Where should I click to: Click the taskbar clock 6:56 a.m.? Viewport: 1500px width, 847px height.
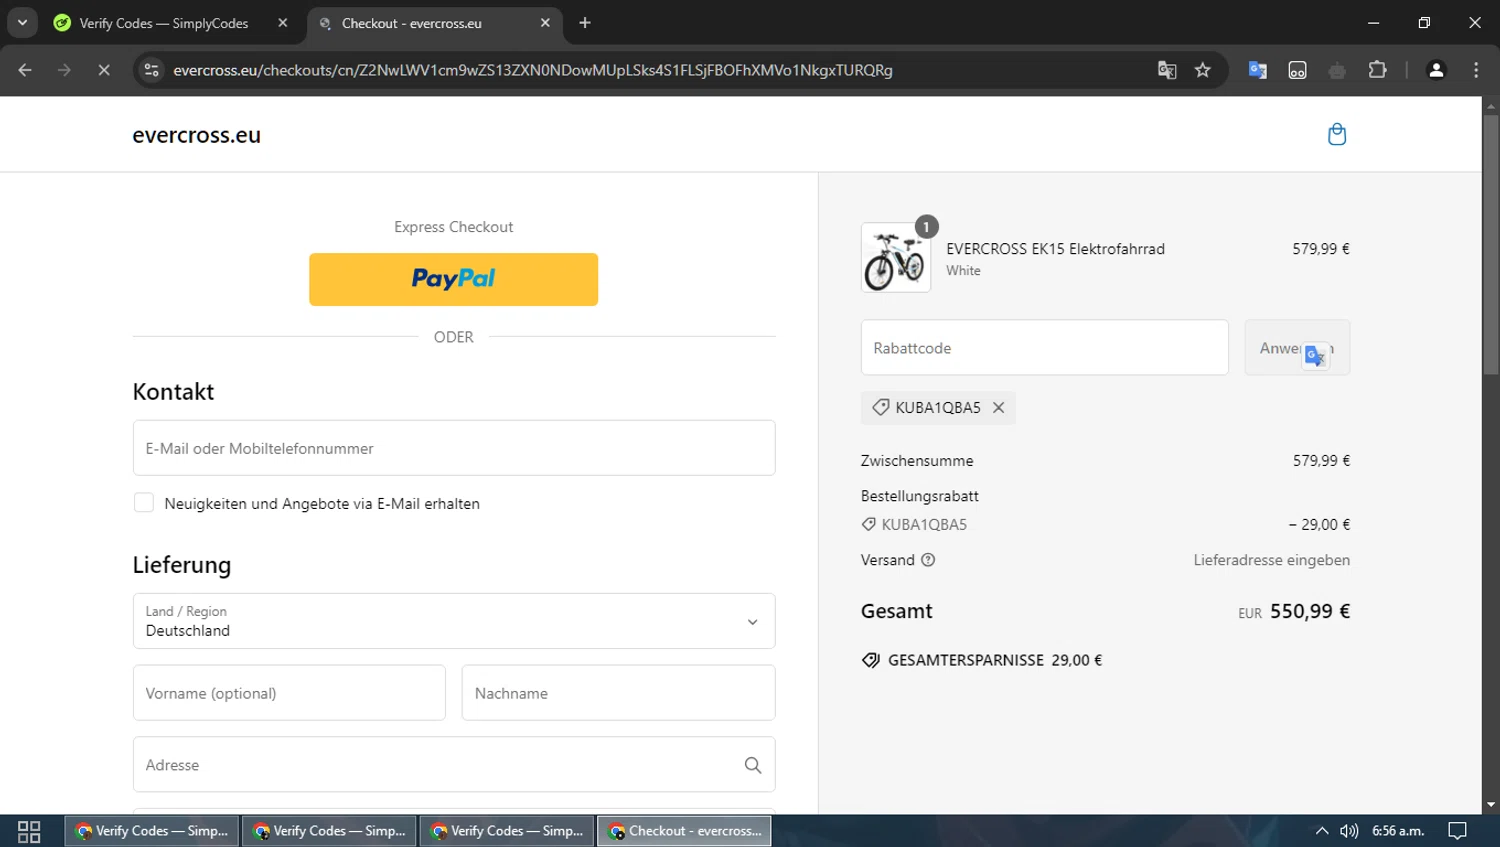click(1398, 831)
